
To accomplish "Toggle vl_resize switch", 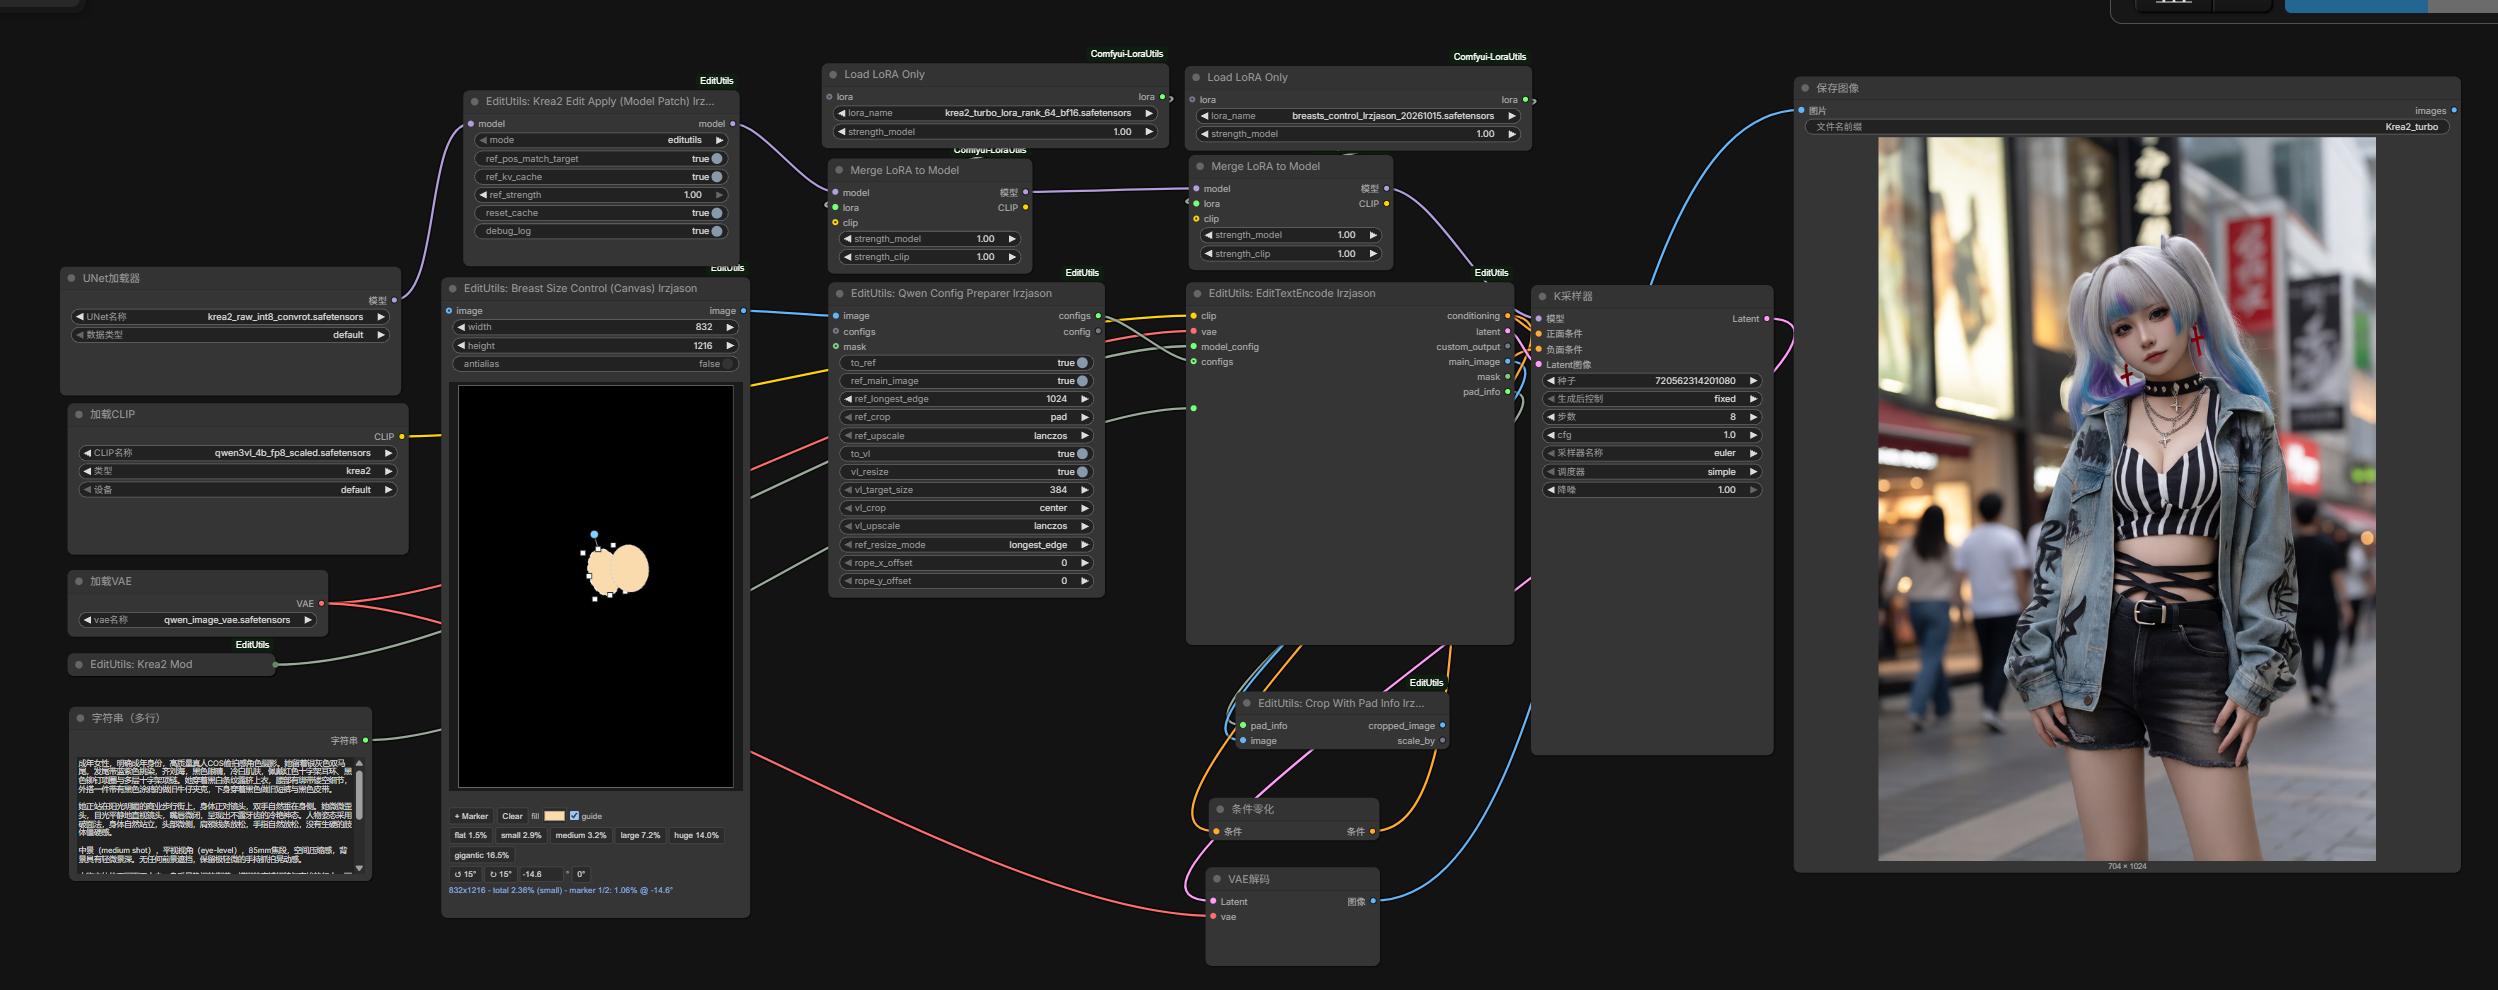I will 1082,472.
